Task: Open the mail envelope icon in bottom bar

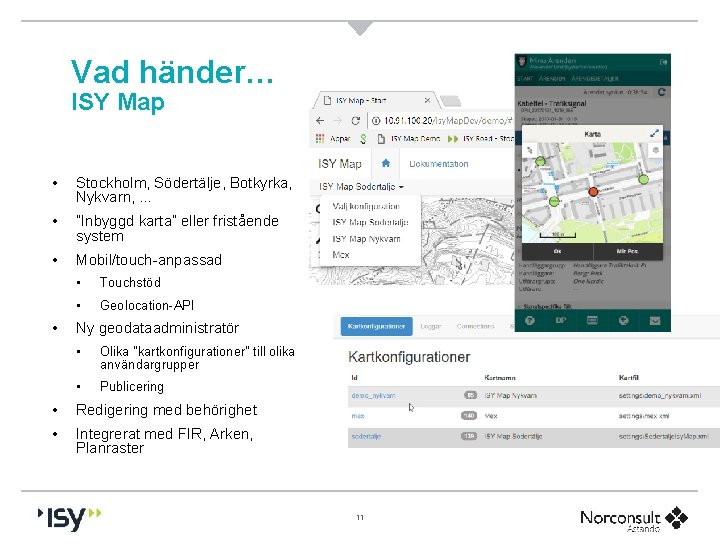Action: click(x=655, y=321)
